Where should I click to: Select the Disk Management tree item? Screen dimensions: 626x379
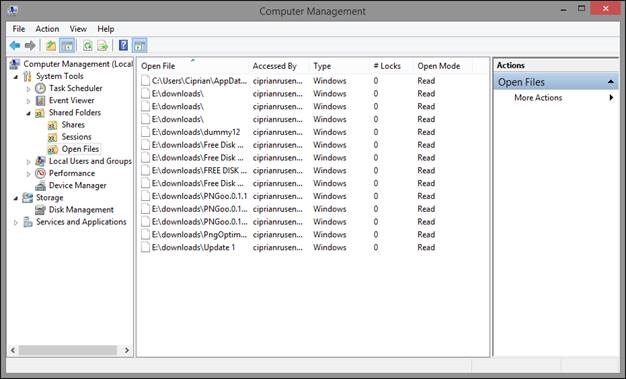click(81, 210)
